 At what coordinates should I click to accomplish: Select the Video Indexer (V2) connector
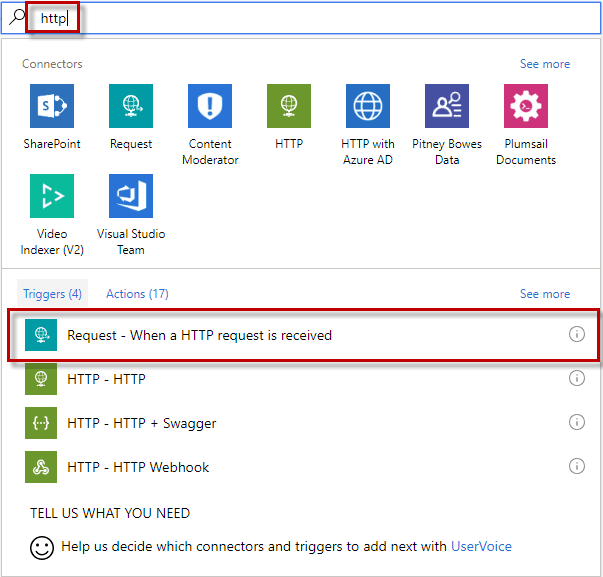pyautogui.click(x=52, y=196)
